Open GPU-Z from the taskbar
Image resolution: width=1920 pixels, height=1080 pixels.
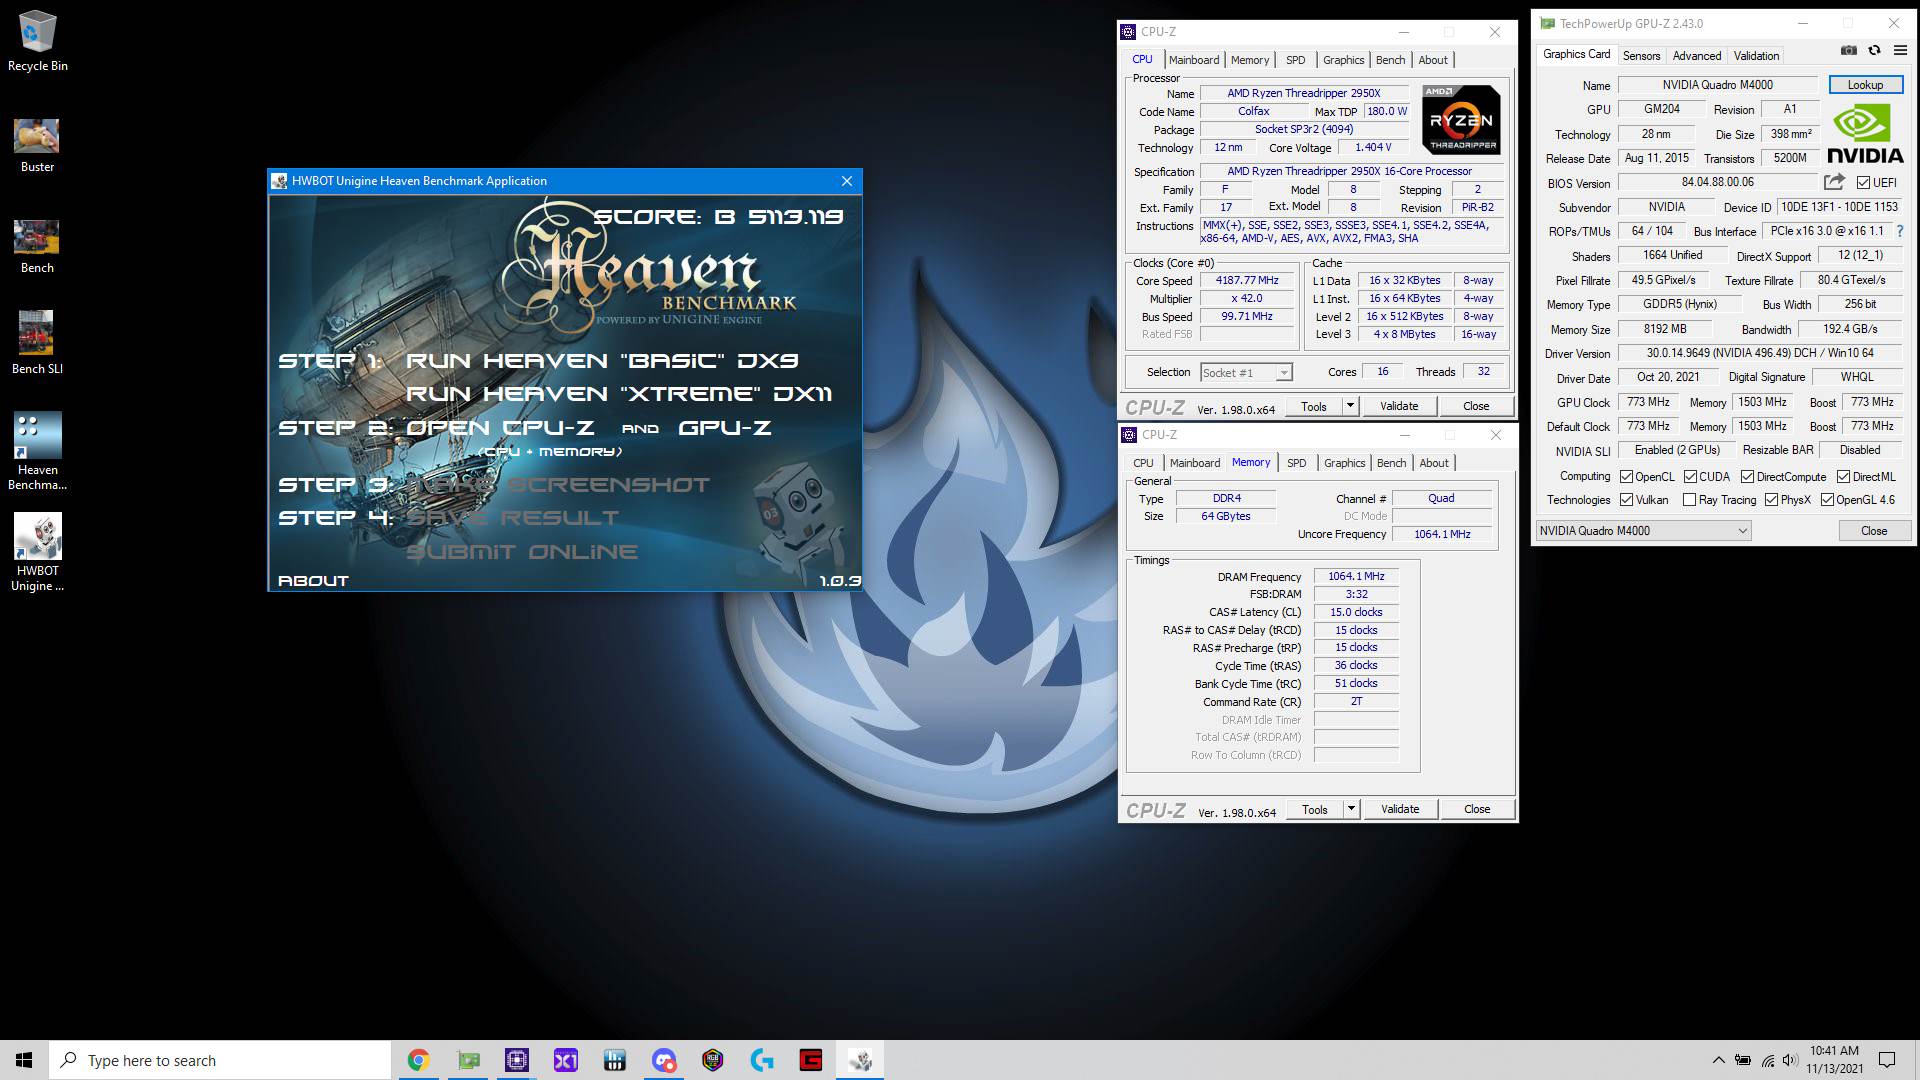click(x=468, y=1060)
